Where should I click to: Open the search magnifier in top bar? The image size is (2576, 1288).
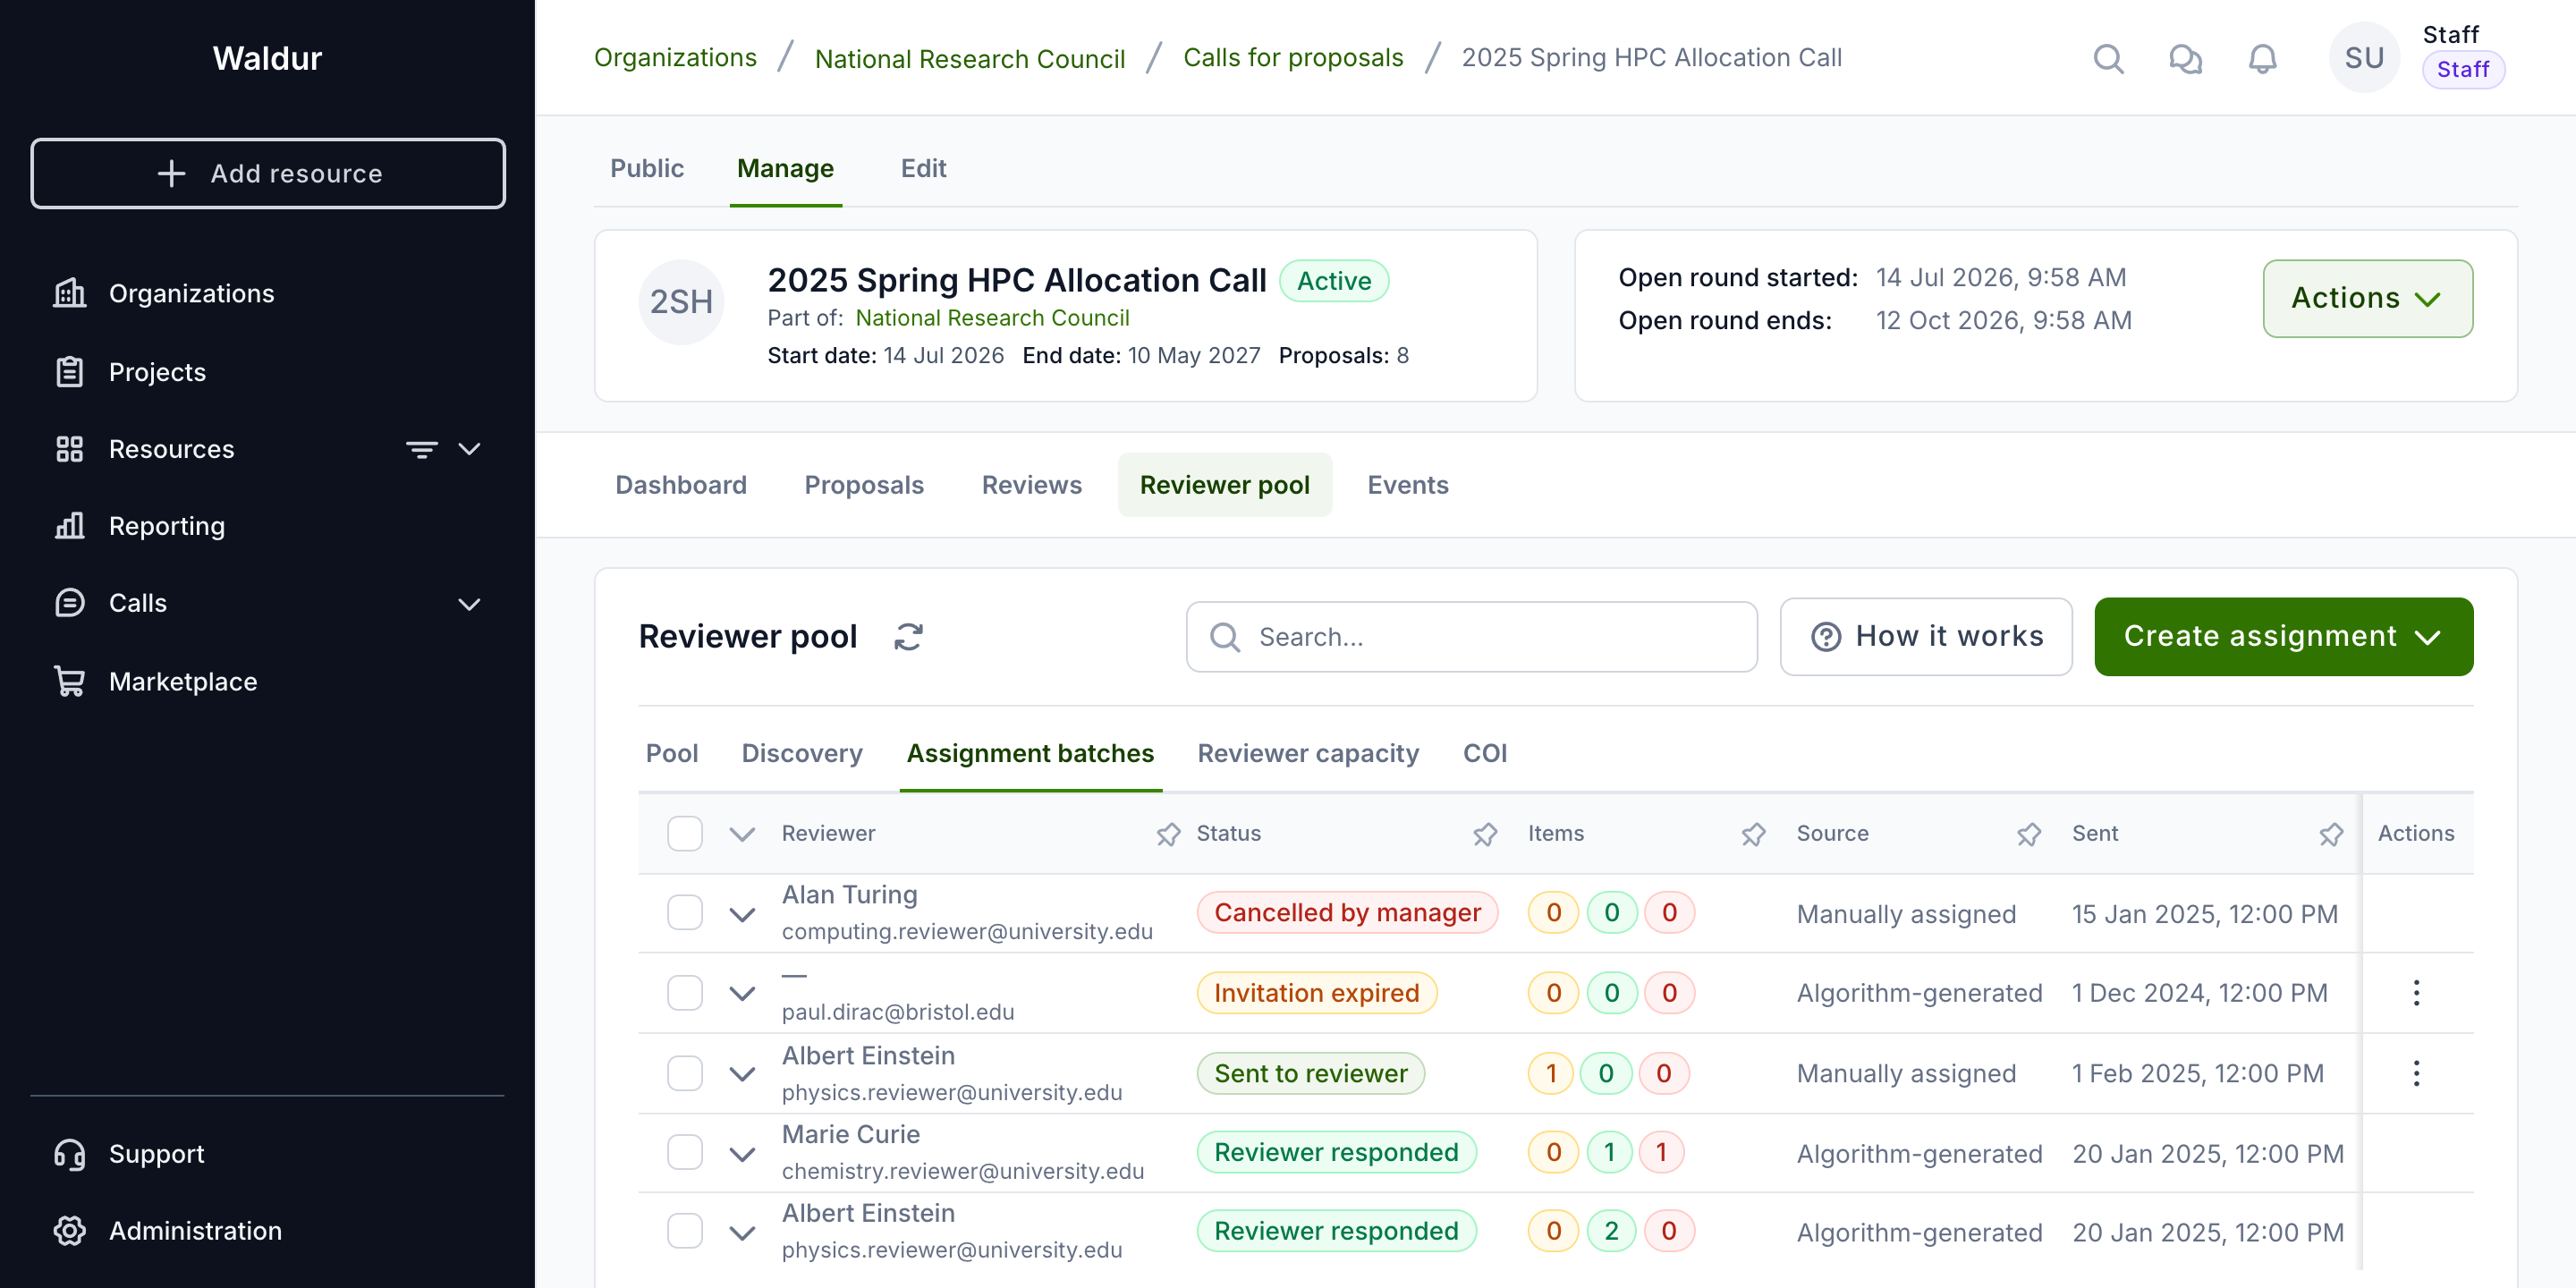[2108, 59]
